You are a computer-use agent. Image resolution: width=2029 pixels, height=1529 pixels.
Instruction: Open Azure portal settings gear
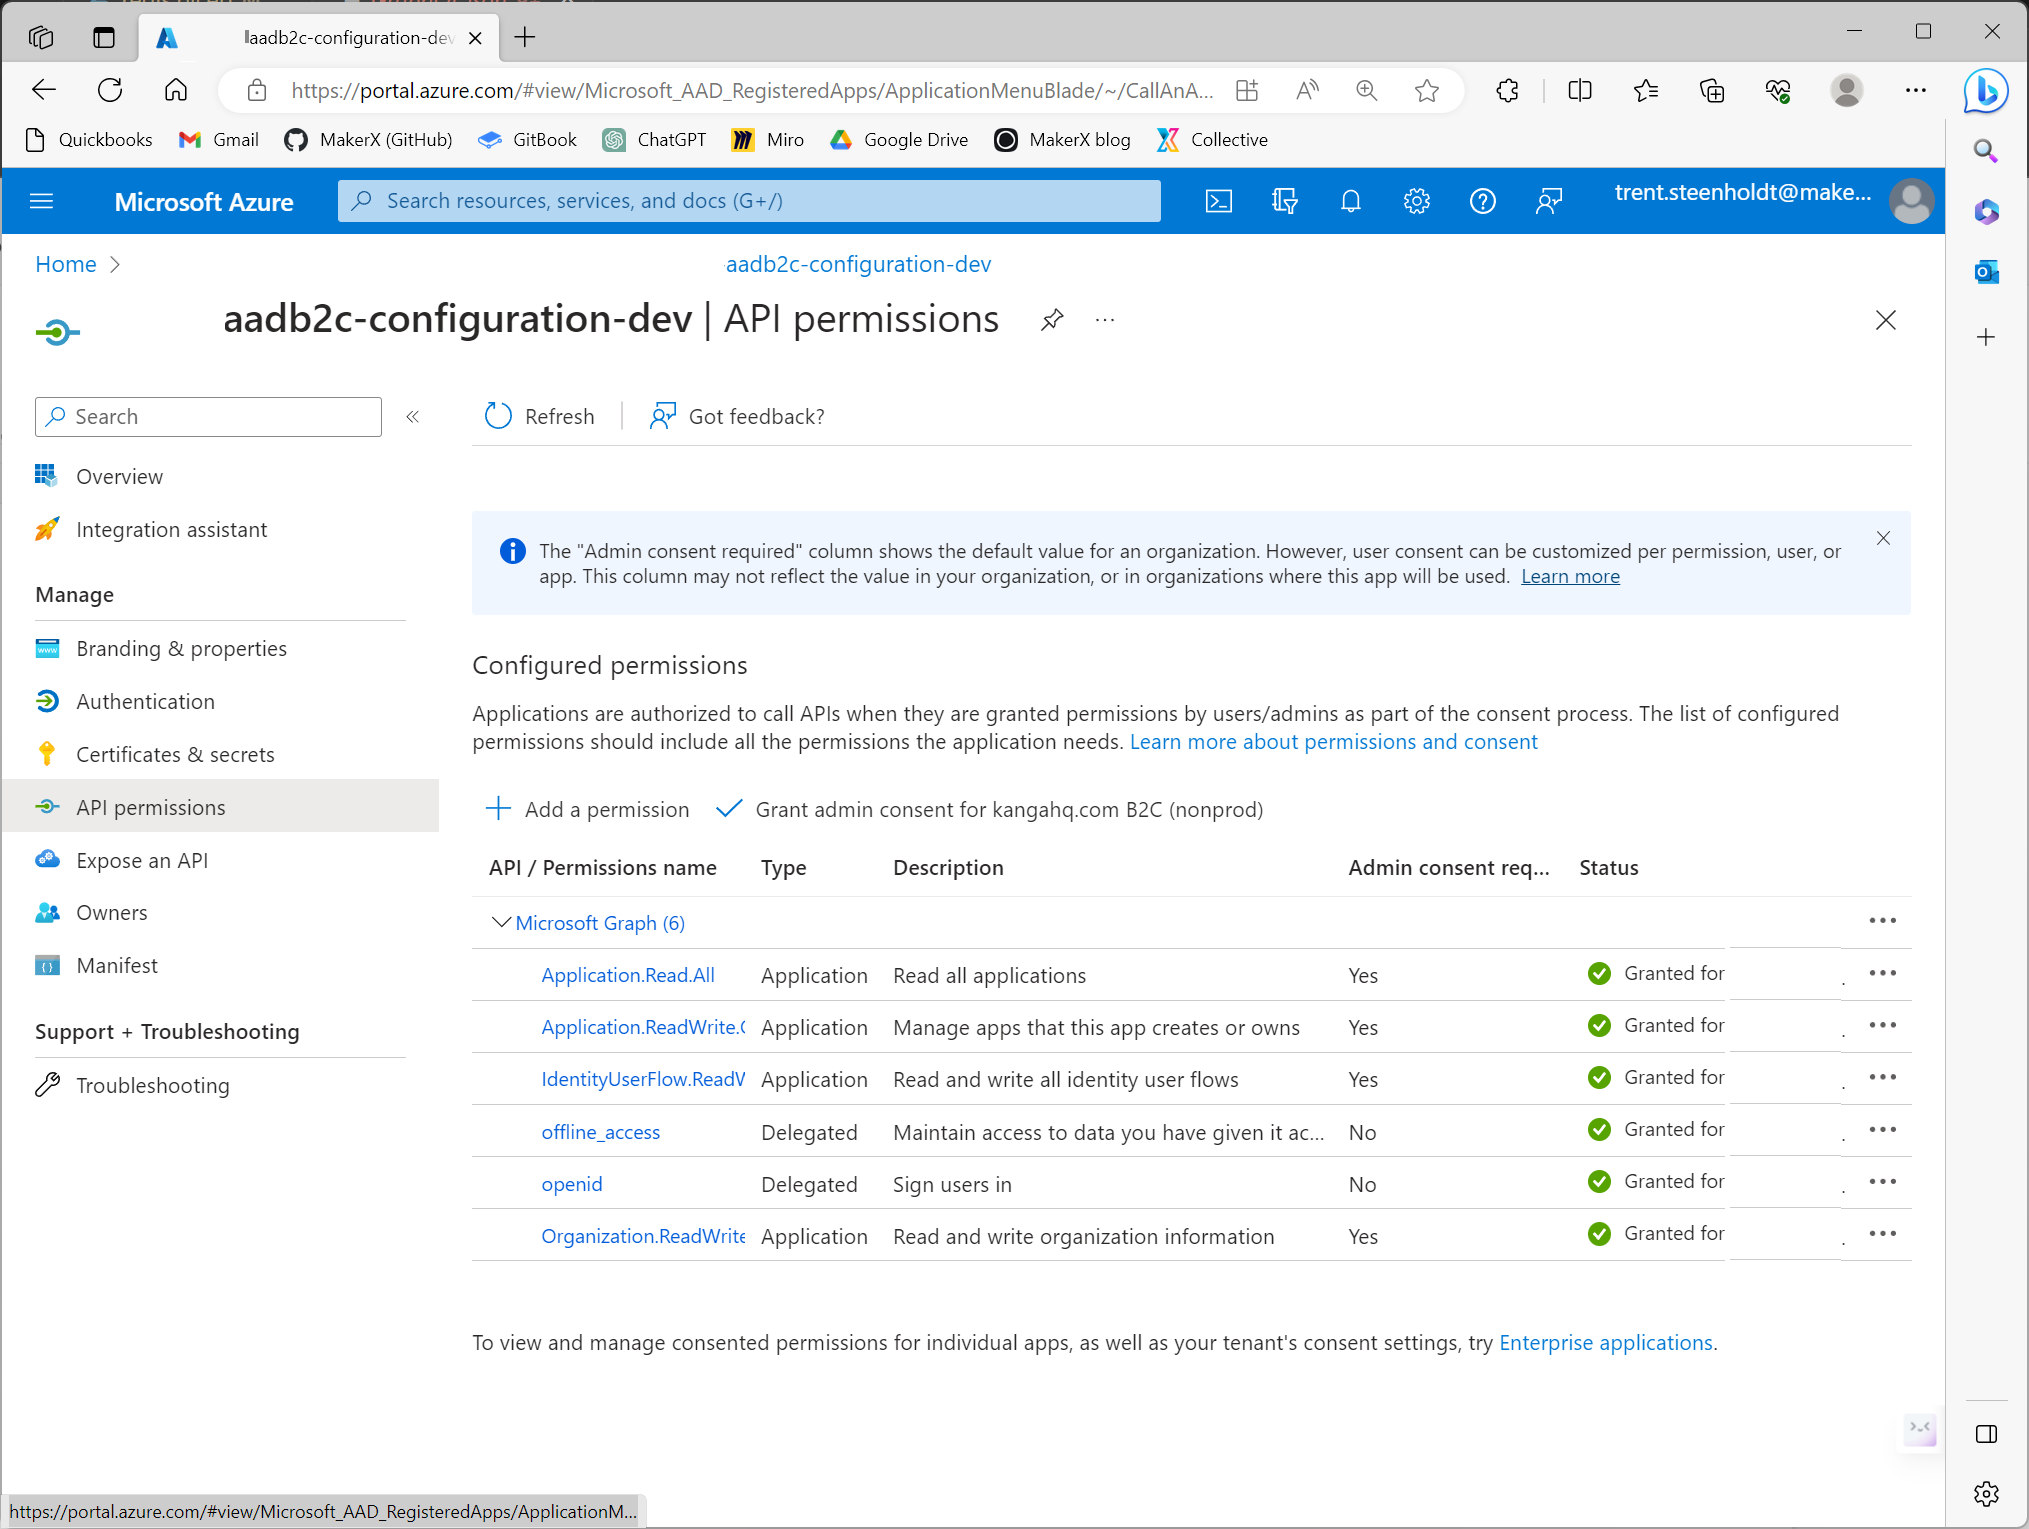1417,201
